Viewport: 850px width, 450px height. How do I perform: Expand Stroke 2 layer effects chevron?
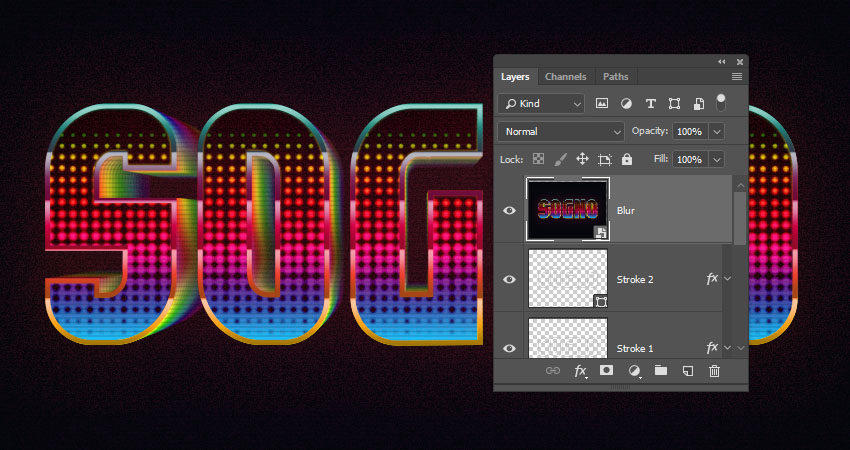pyautogui.click(x=727, y=279)
